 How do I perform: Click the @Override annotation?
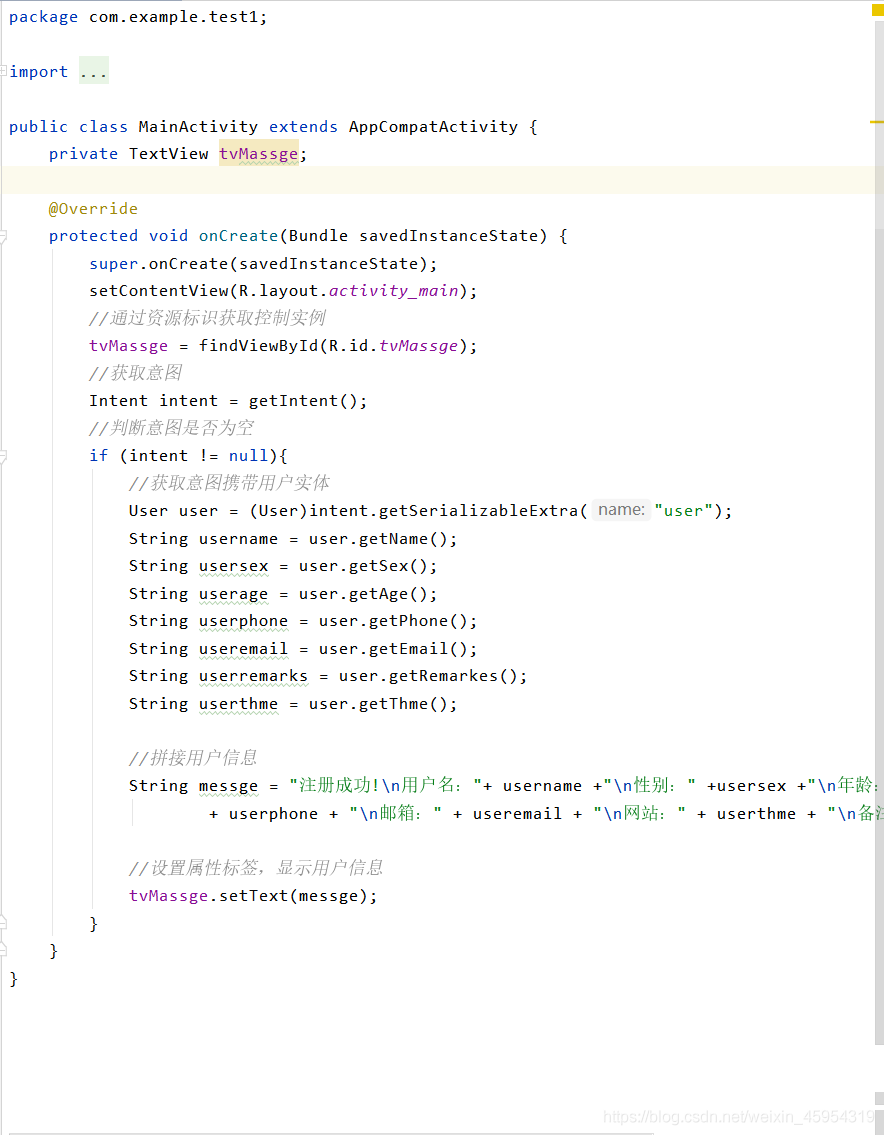coord(93,208)
